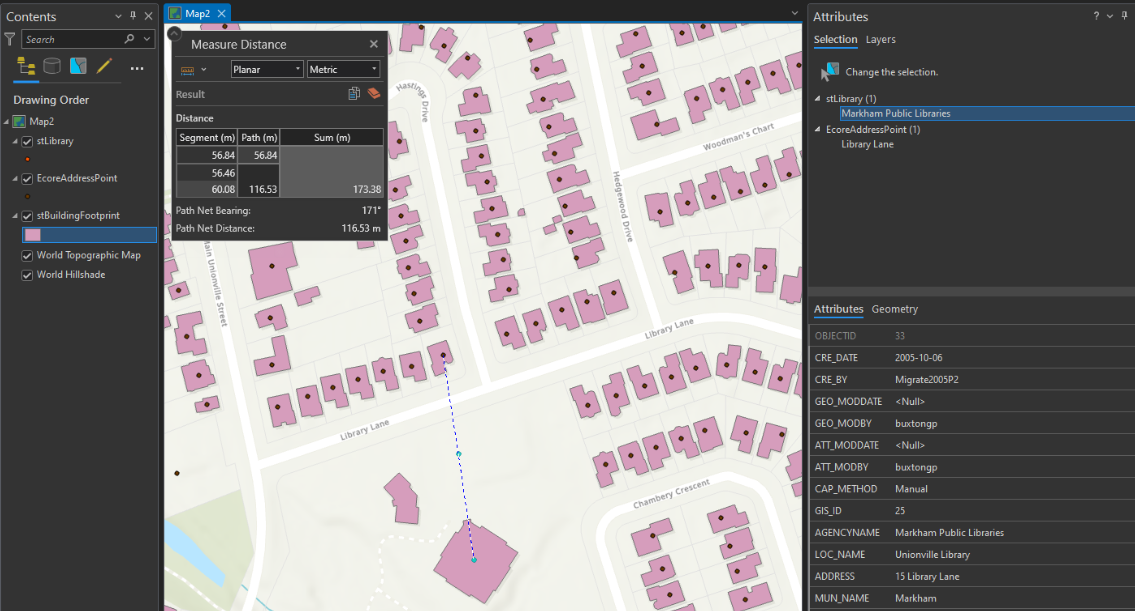Click the pink stBuildingFootprint symbol swatch

[32, 235]
